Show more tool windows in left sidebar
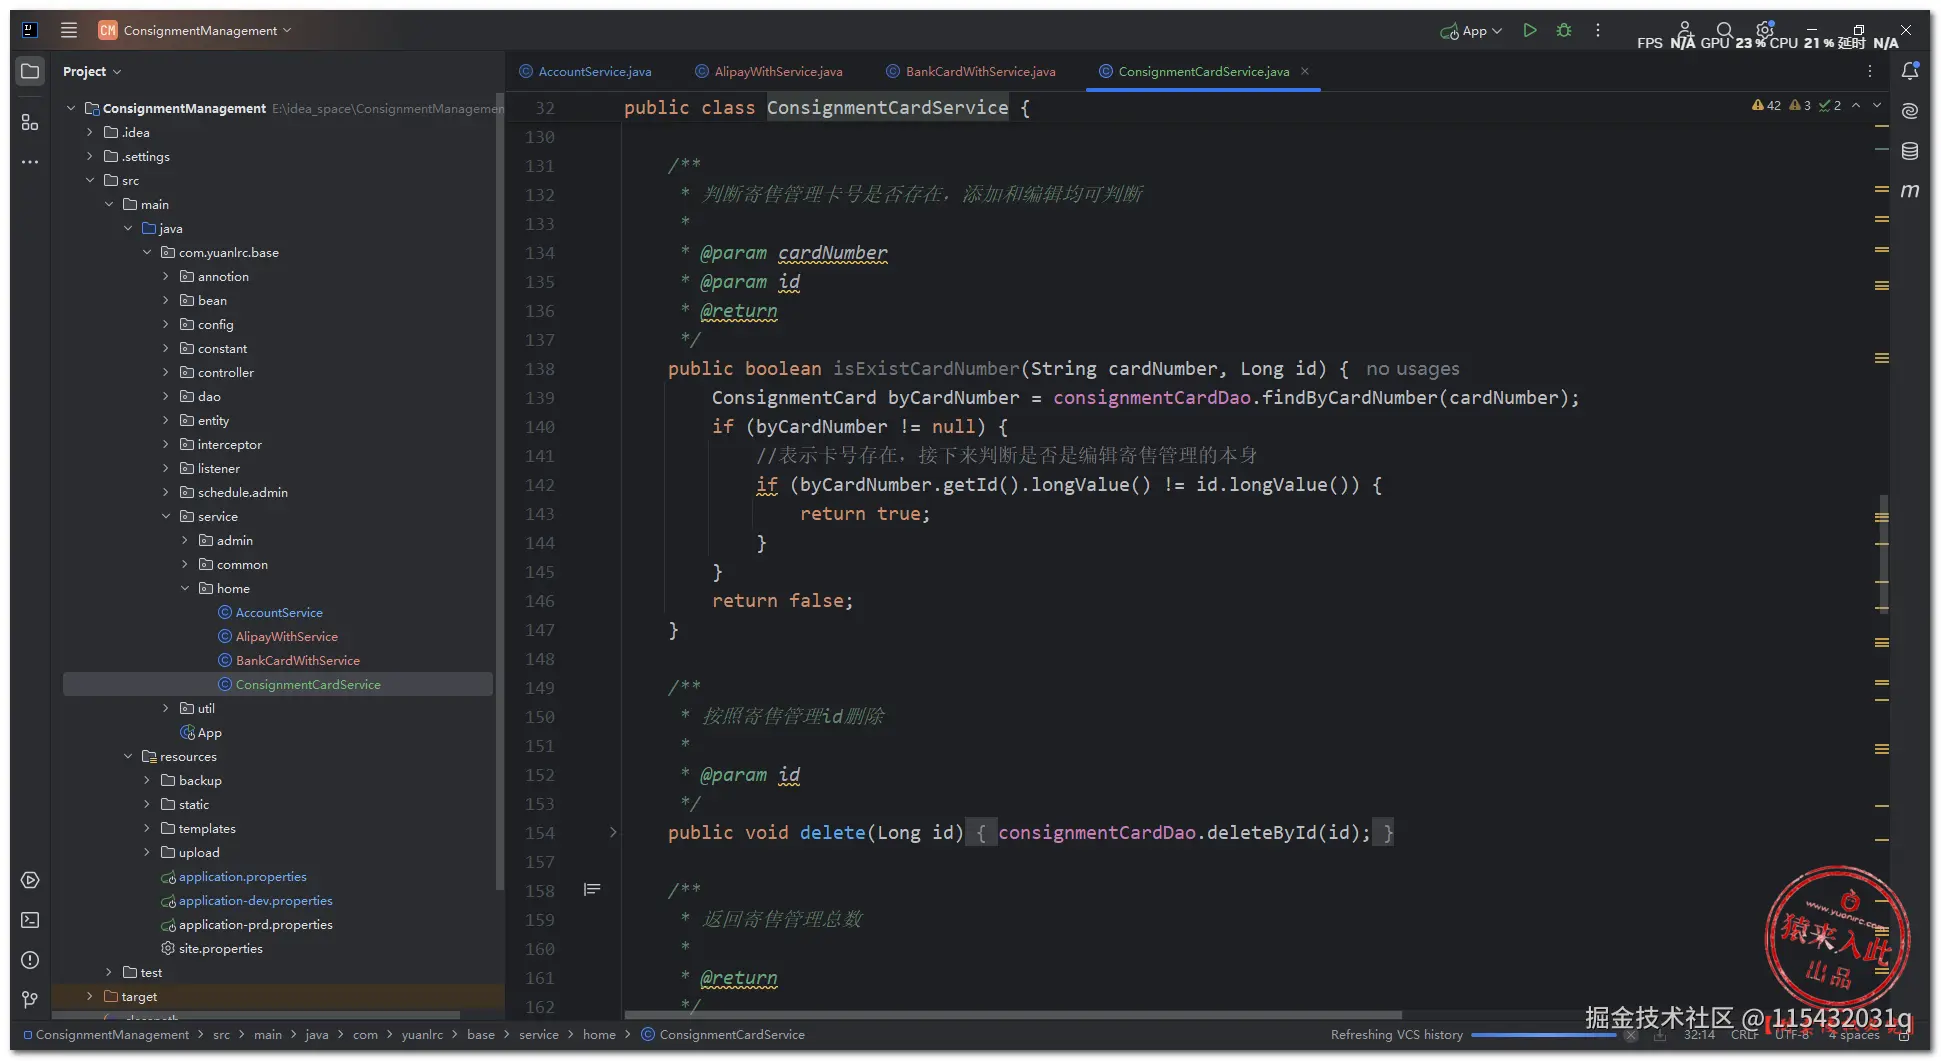Screen dimensions: 1941x1061 [30, 161]
